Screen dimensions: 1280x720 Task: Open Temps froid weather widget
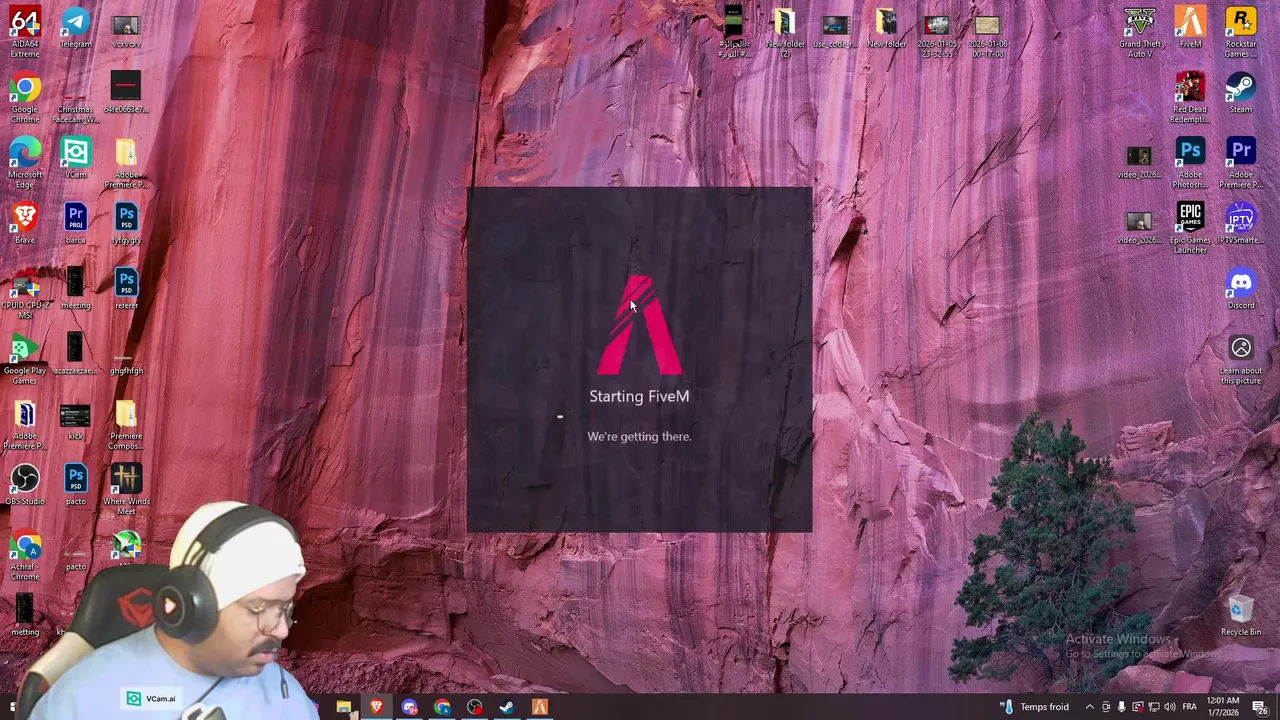(x=1034, y=707)
